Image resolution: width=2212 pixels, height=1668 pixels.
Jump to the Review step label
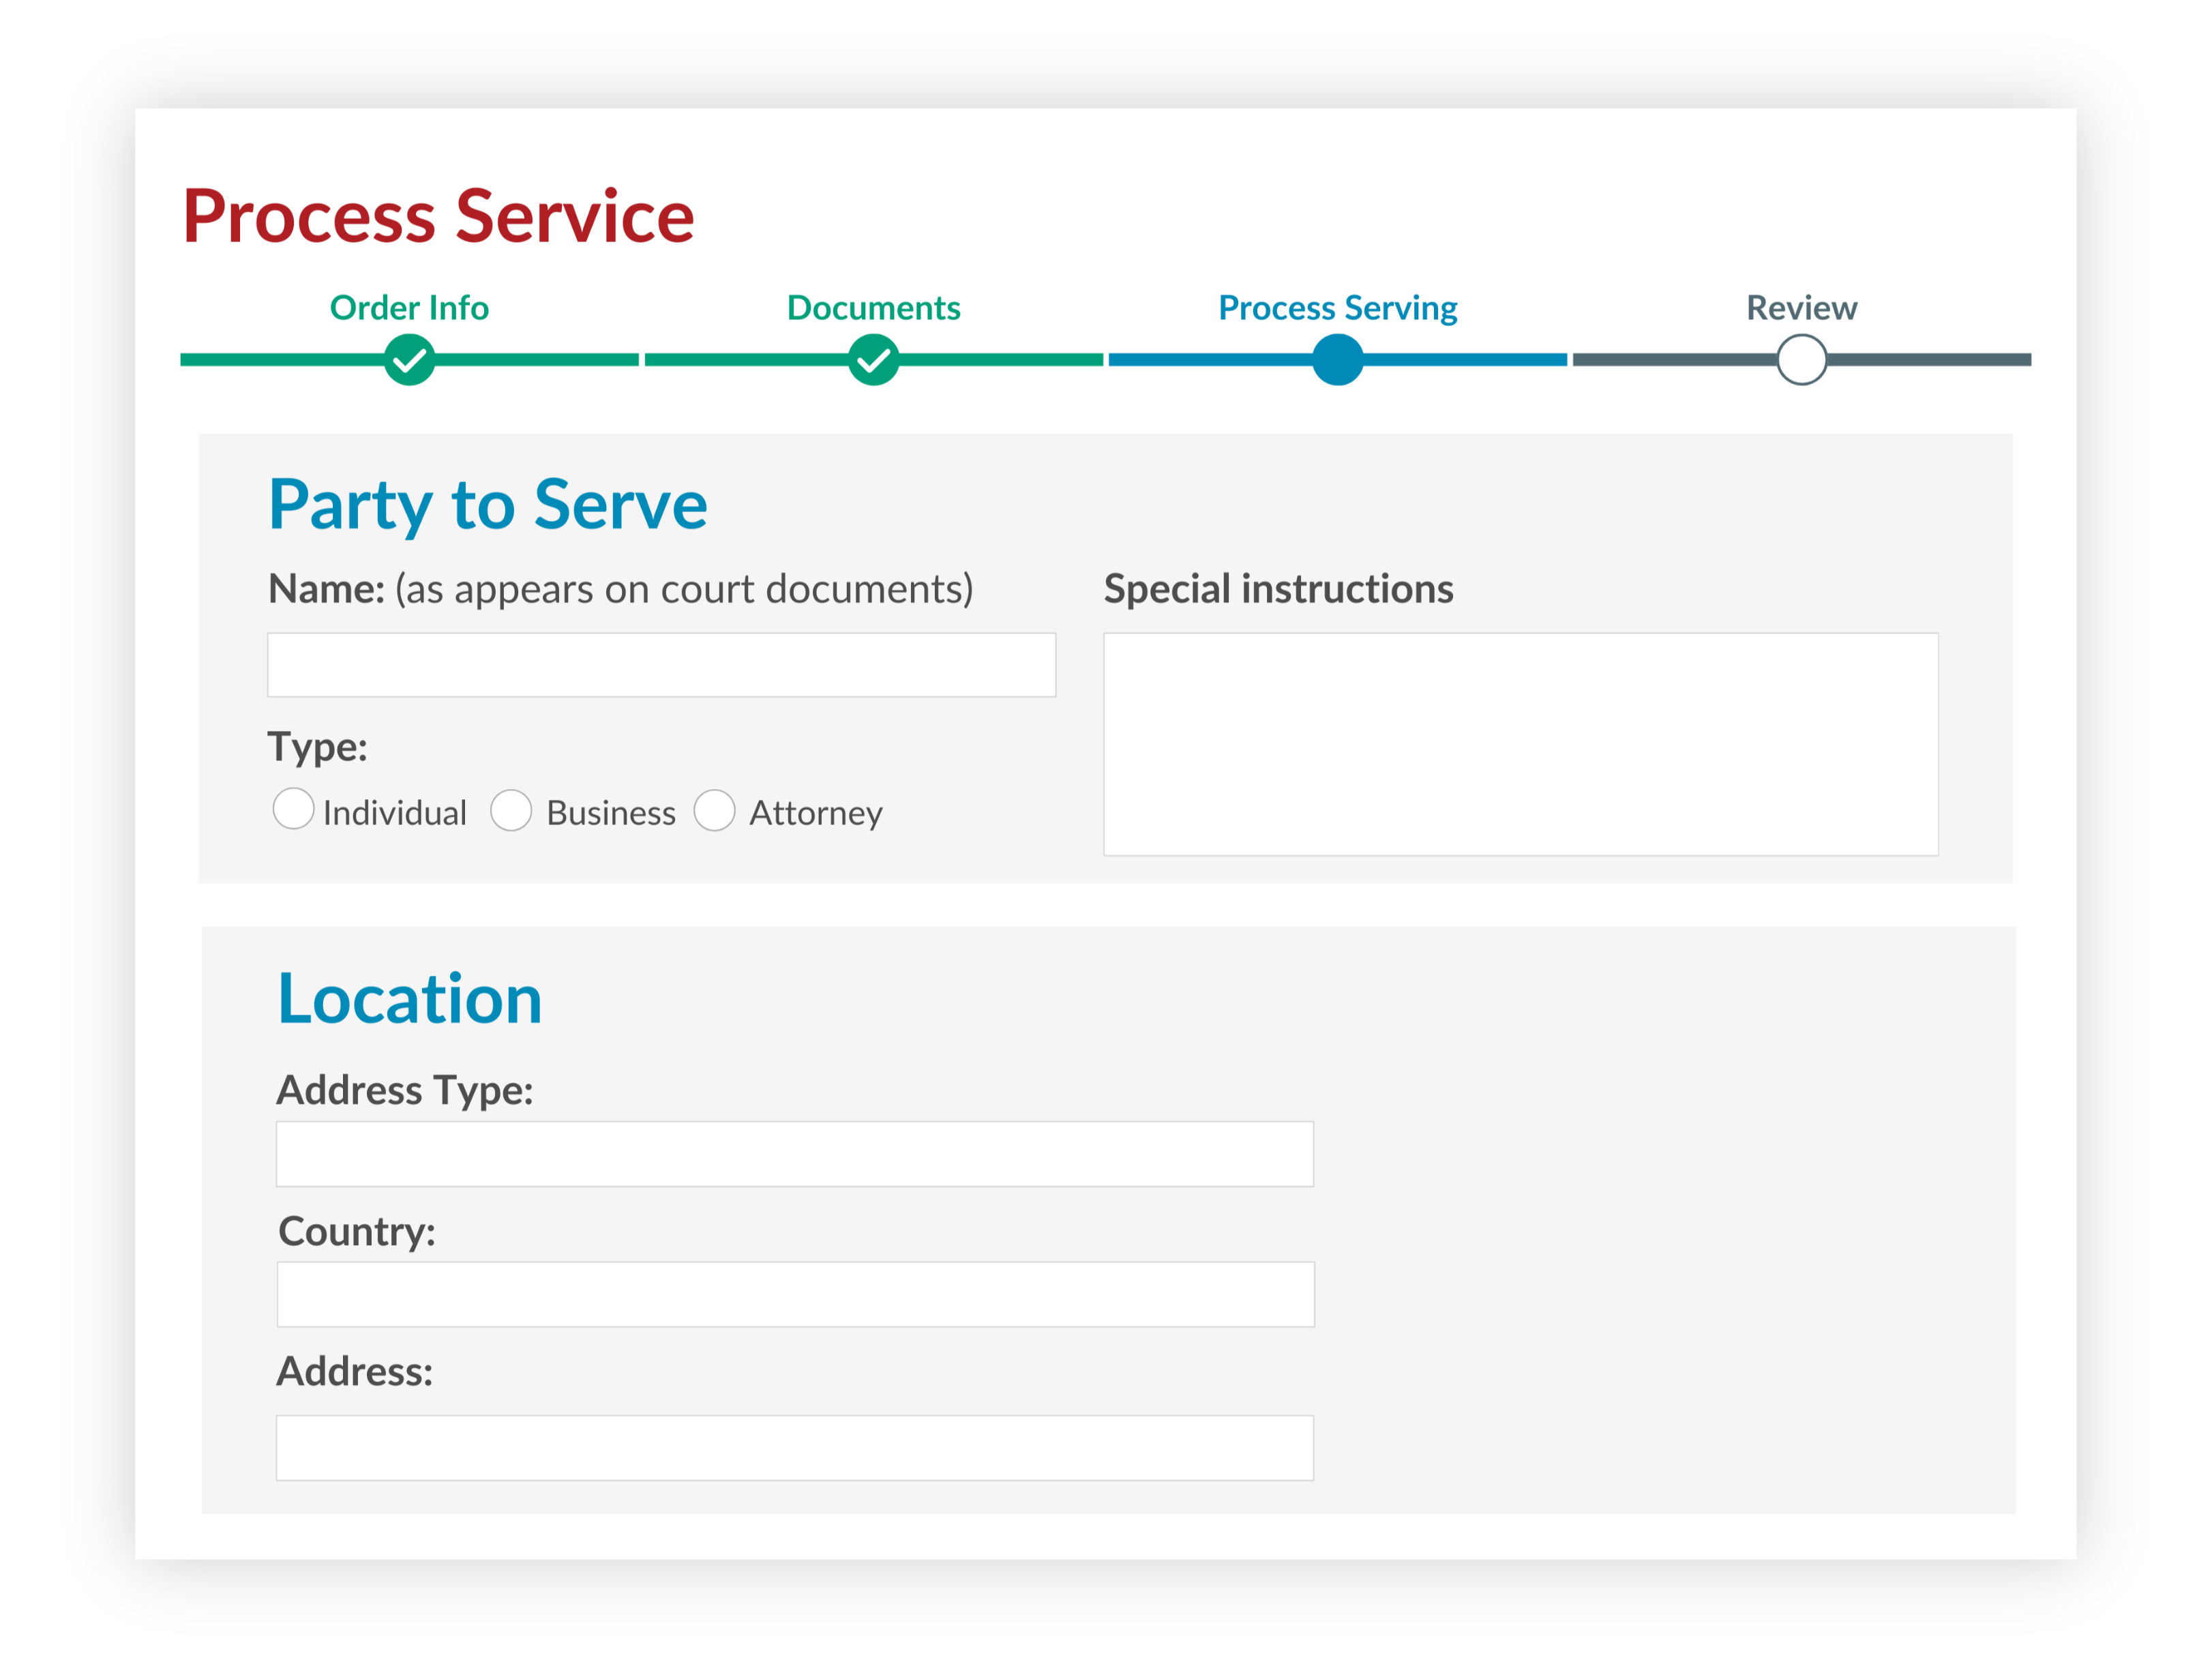coord(1802,308)
